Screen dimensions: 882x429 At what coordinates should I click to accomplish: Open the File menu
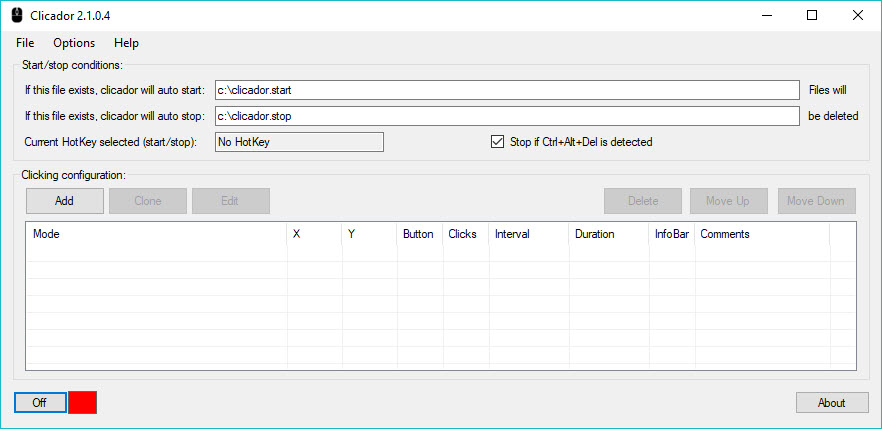point(25,43)
